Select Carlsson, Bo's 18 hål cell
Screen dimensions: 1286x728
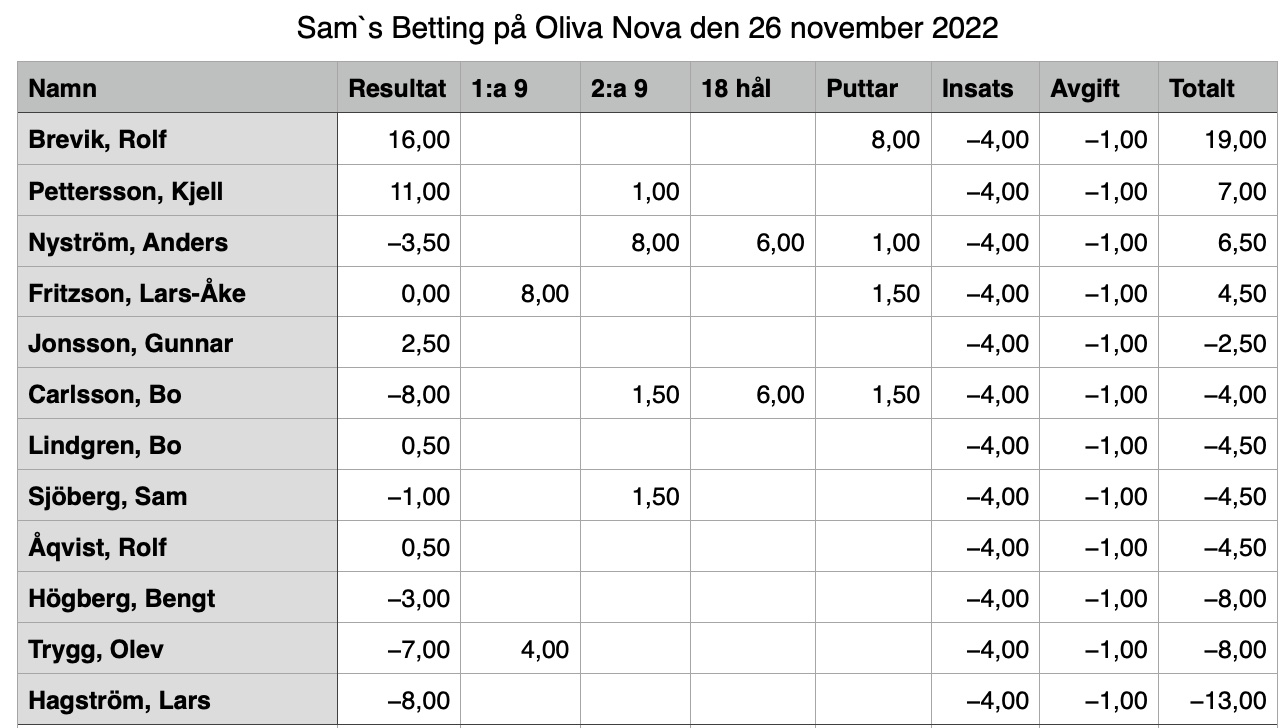(x=752, y=395)
